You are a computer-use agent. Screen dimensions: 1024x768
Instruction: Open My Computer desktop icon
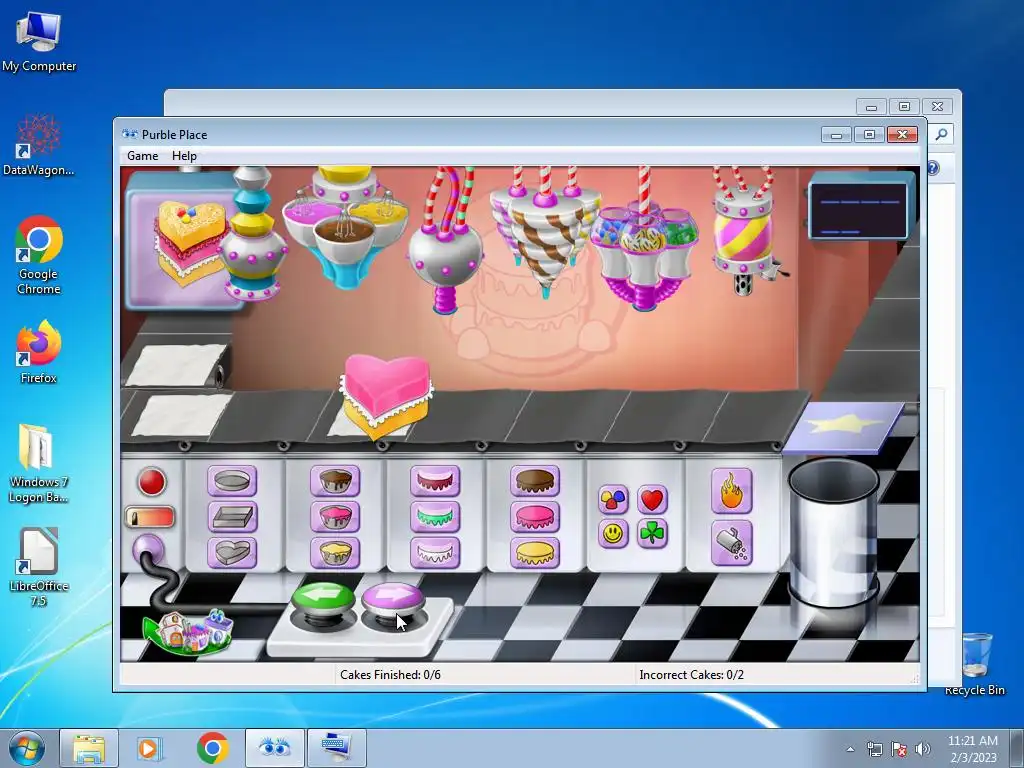[x=39, y=41]
